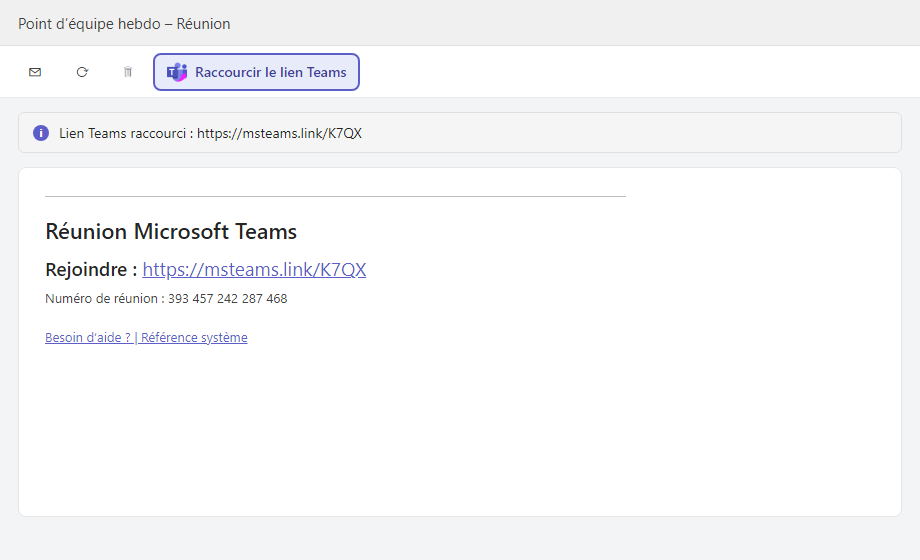The width and height of the screenshot is (920, 560).
Task: Click the Numéro de réunion 393 457 242 287 468 text
Action: pos(166,299)
